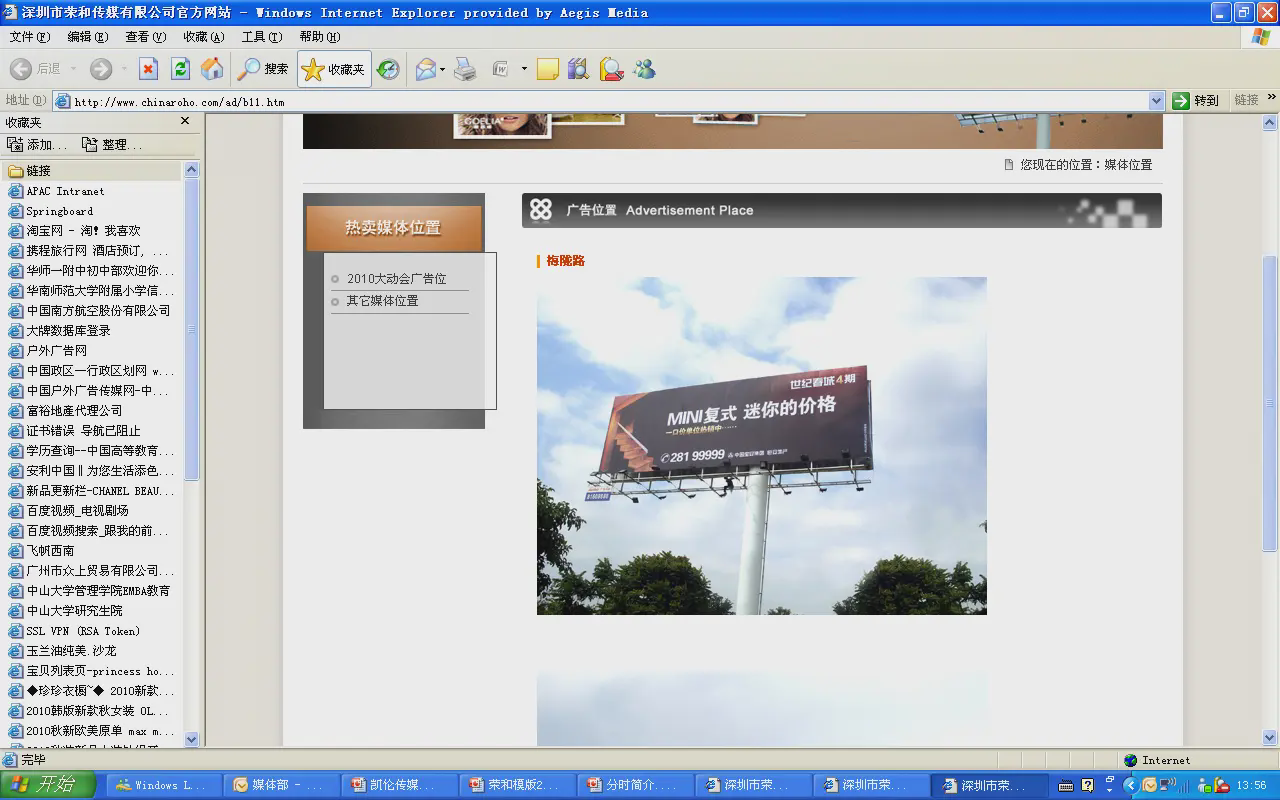Click the 2010大动会广告位 link

[396, 279]
